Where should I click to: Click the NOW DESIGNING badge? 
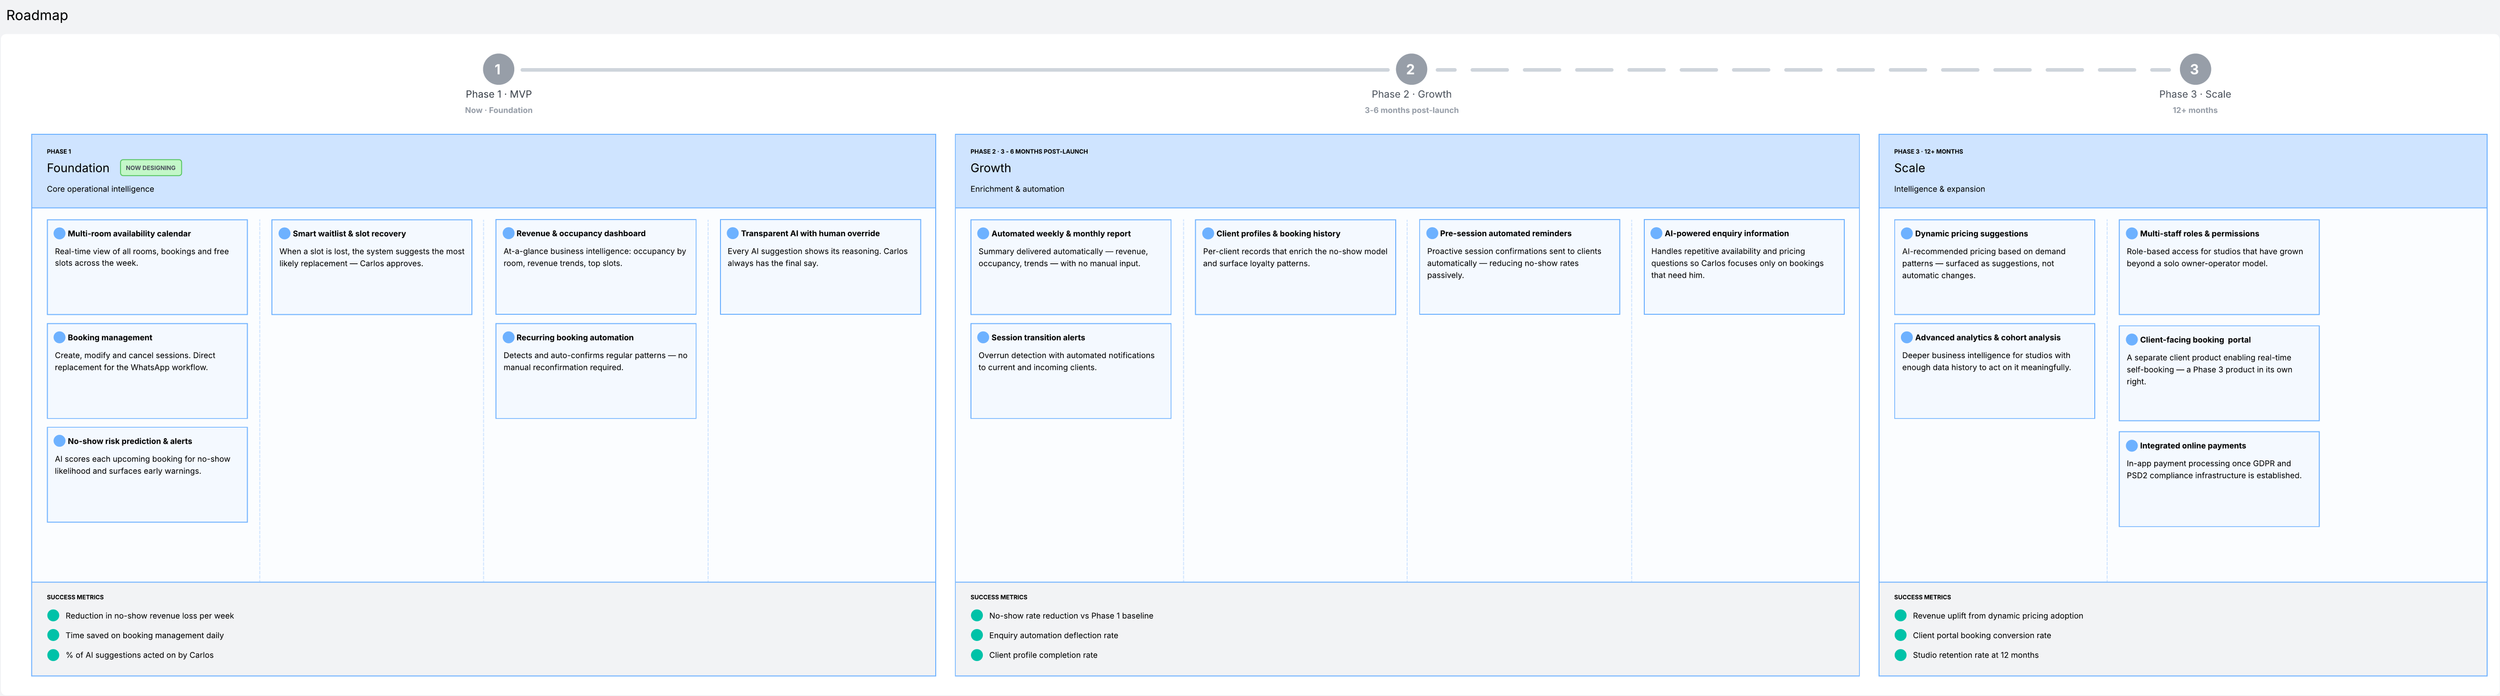(151, 168)
